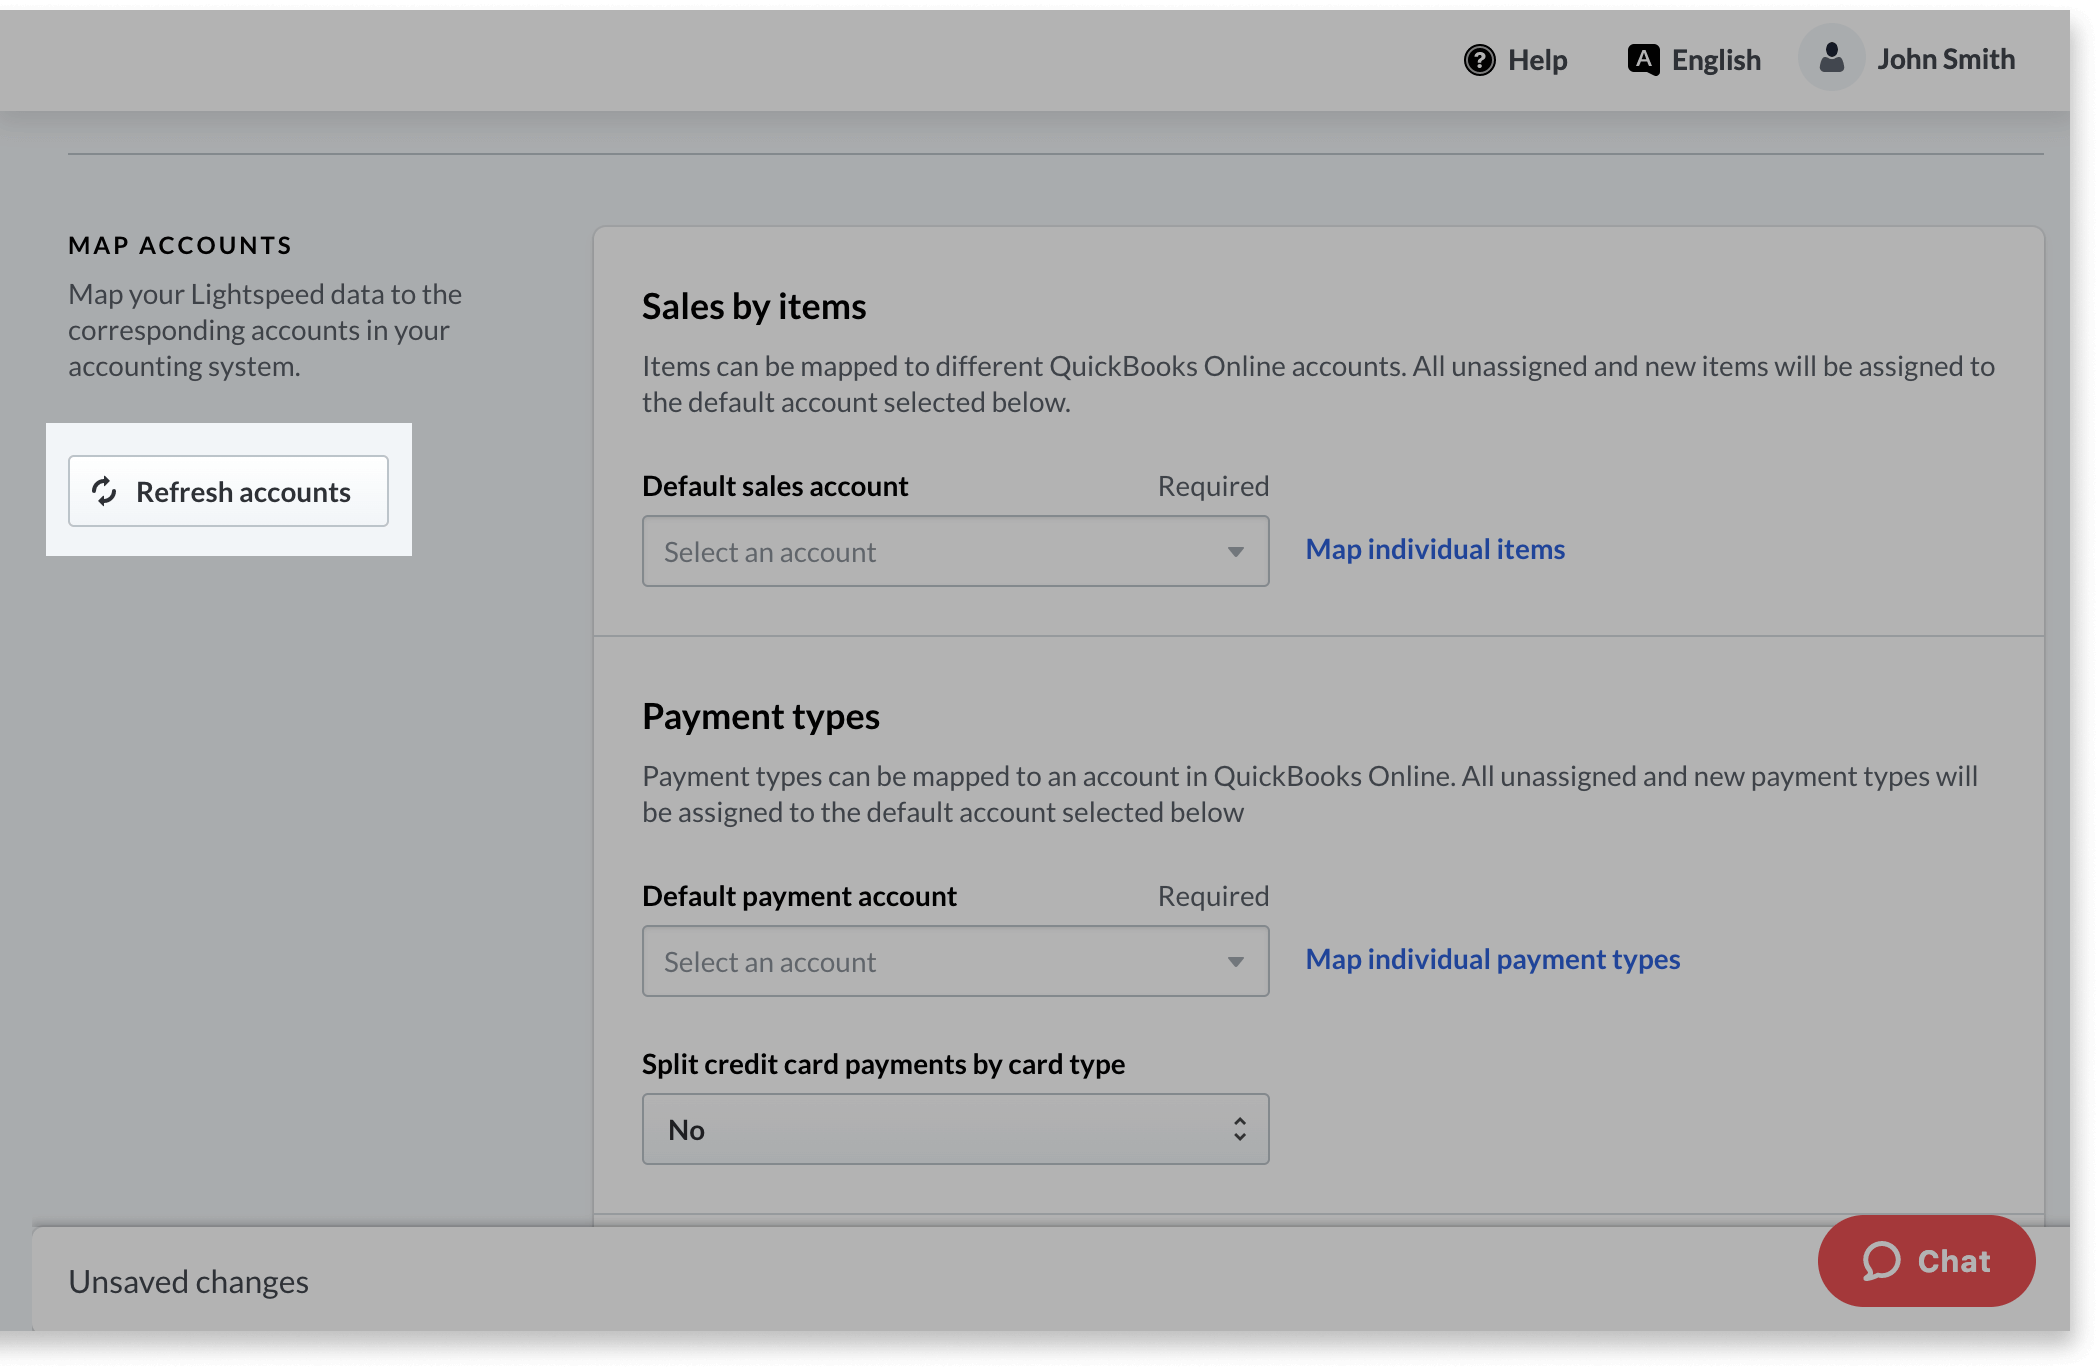
Task: Open the English language menu
Action: (1694, 59)
